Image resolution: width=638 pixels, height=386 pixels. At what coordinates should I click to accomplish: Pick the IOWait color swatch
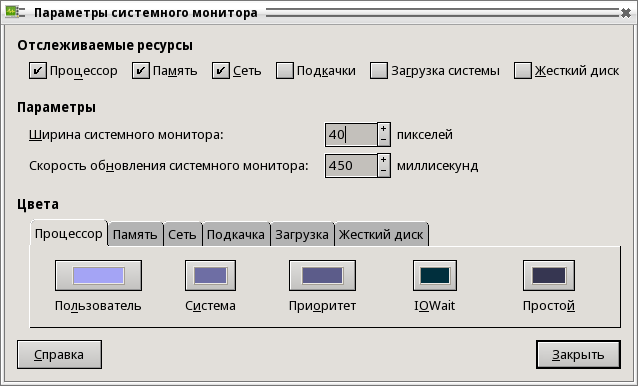[x=435, y=276]
